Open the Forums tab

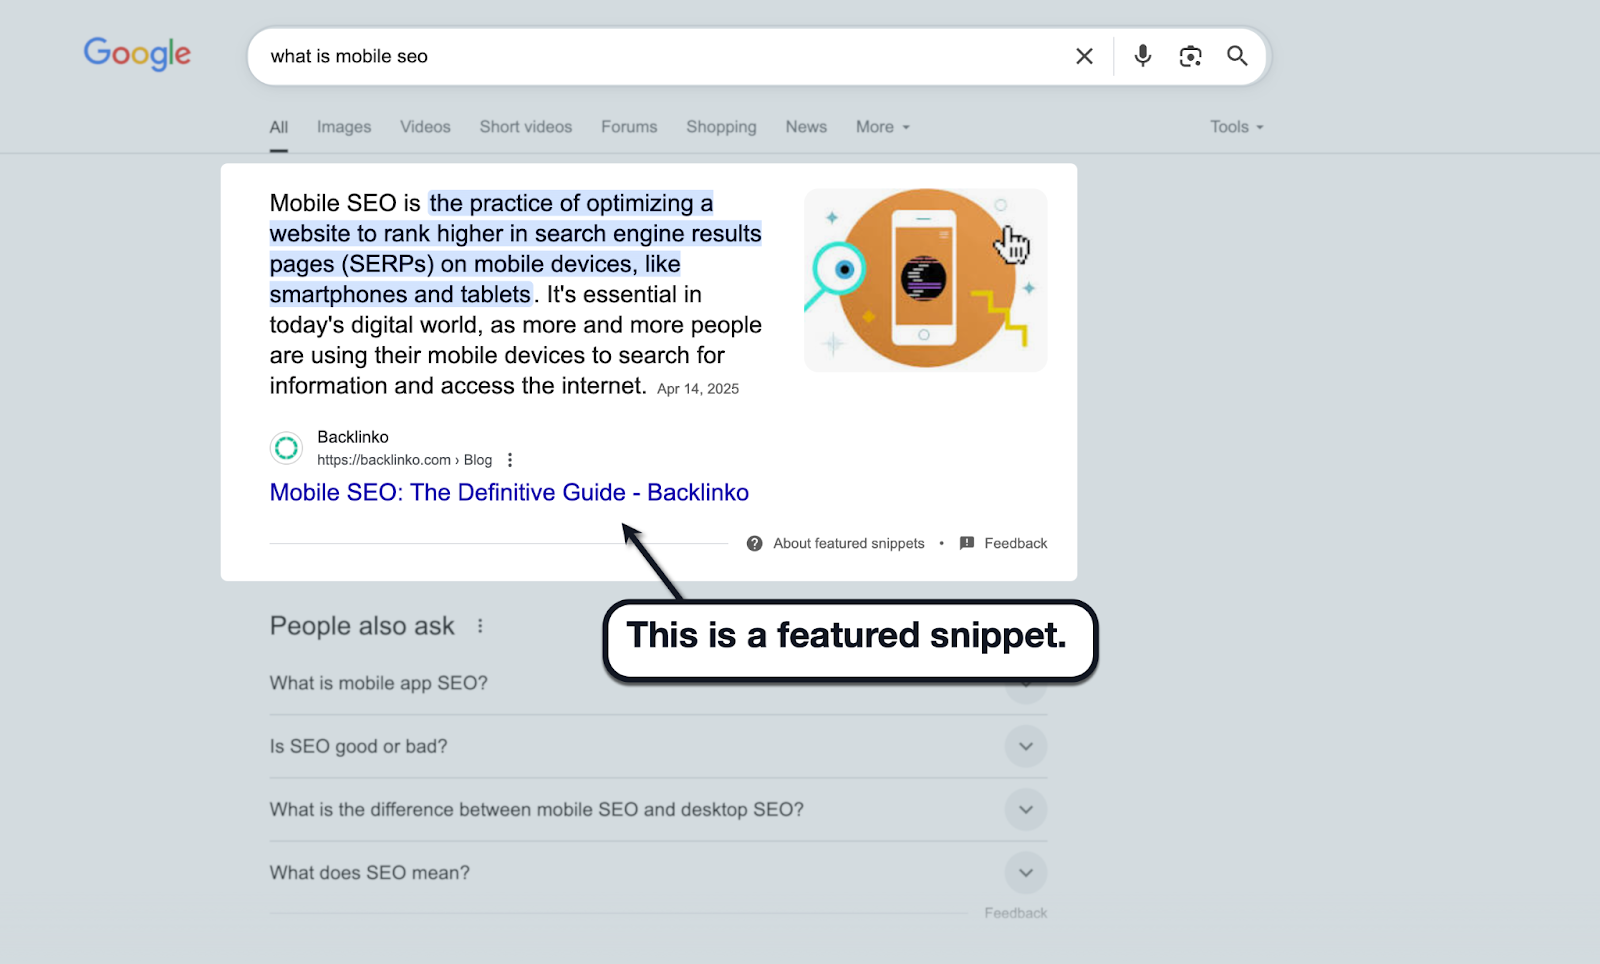coord(629,127)
